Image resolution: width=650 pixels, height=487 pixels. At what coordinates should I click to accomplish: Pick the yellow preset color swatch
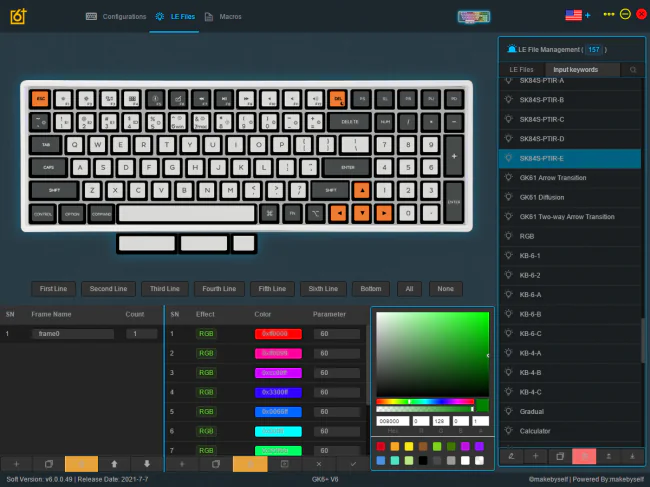(x=409, y=446)
